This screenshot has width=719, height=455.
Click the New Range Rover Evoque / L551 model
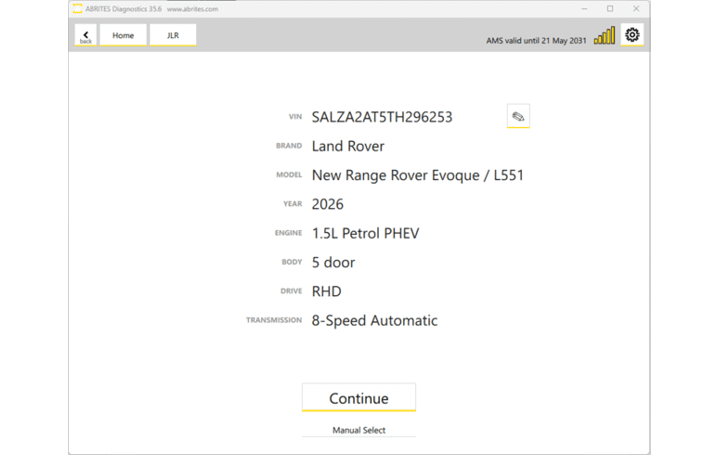point(418,175)
